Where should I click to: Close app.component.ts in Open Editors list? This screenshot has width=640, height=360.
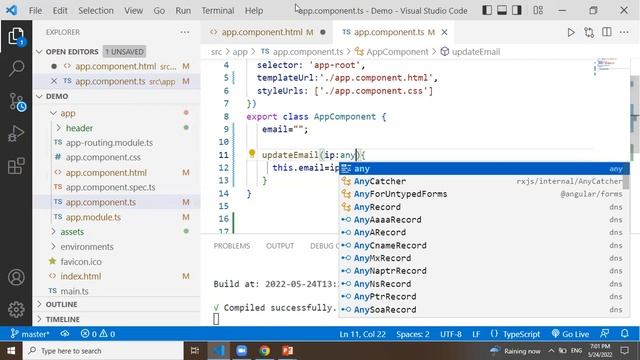pyautogui.click(x=54, y=81)
